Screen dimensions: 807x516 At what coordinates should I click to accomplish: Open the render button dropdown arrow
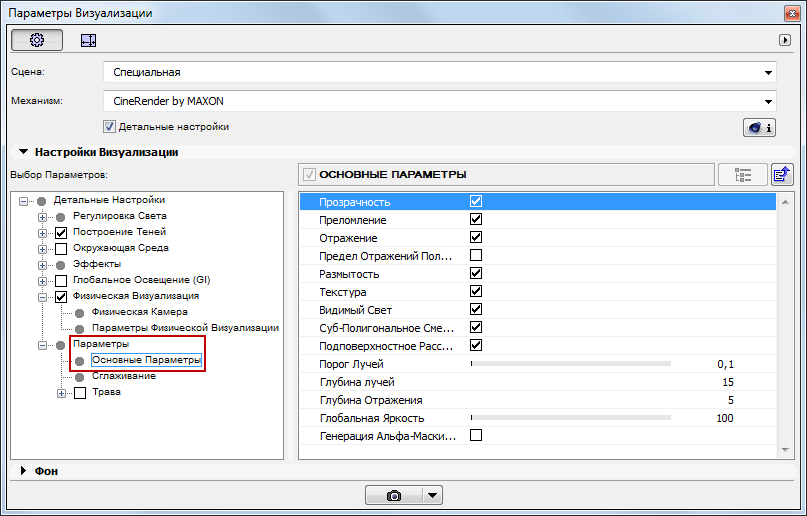(432, 495)
